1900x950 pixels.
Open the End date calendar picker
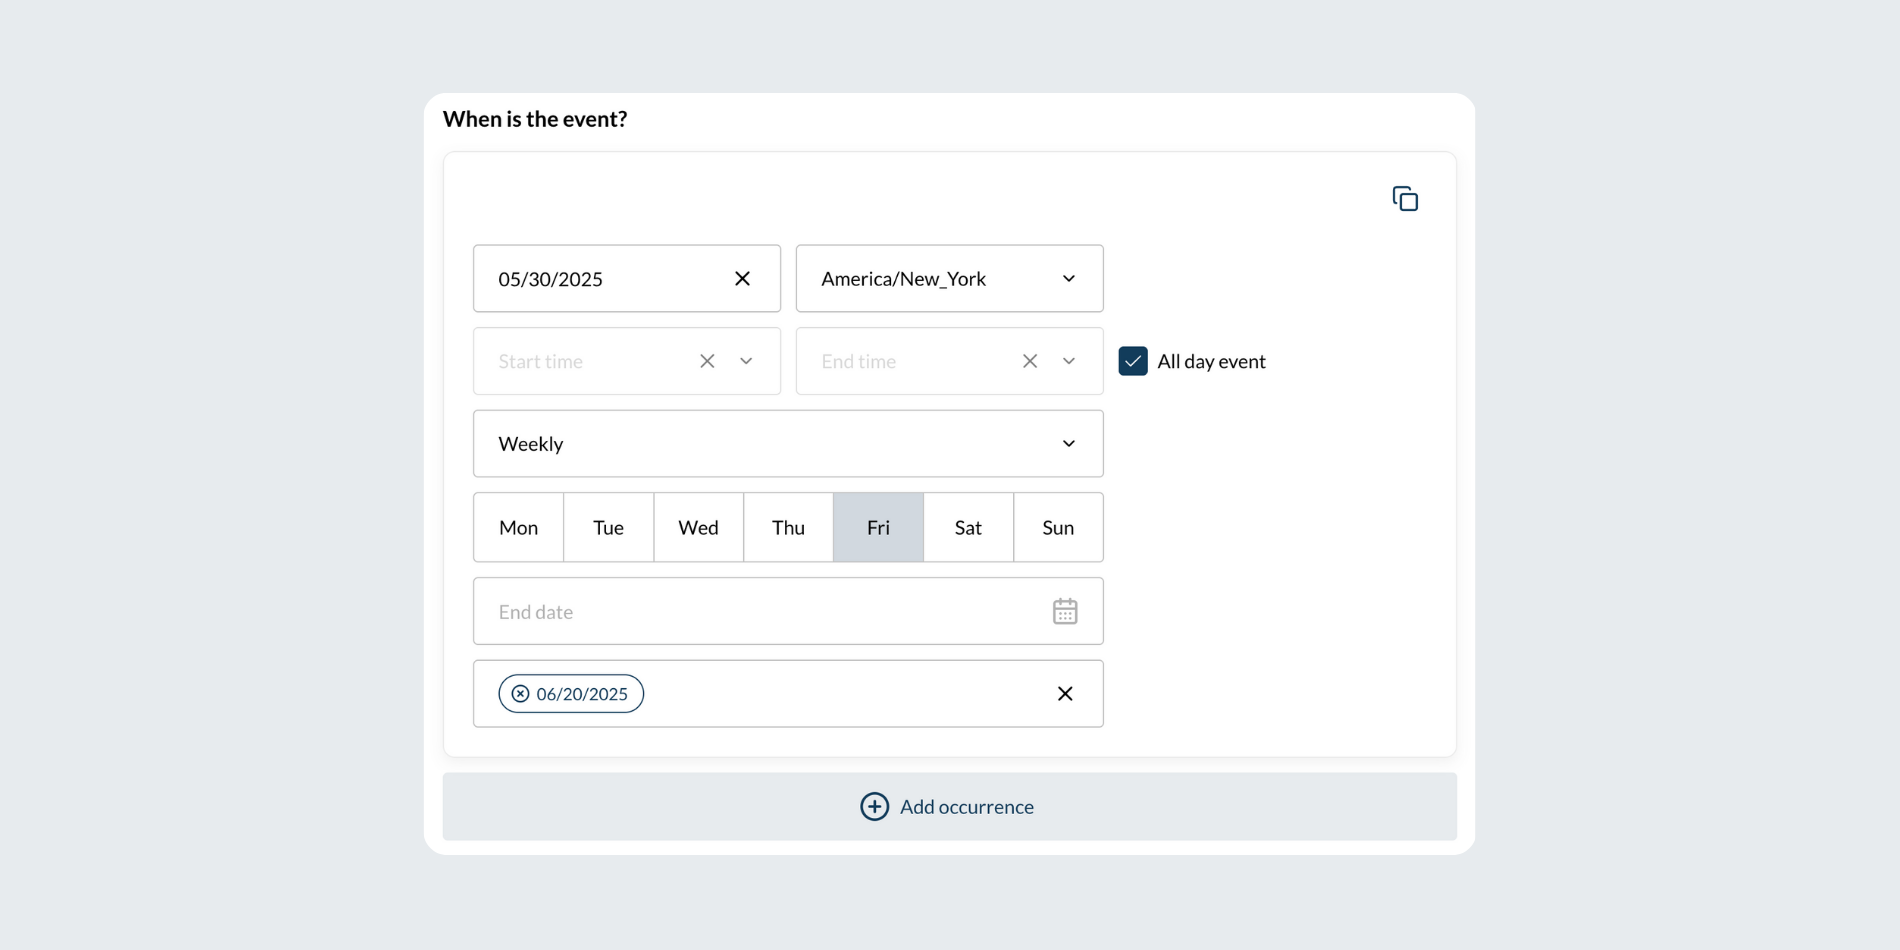(1065, 611)
